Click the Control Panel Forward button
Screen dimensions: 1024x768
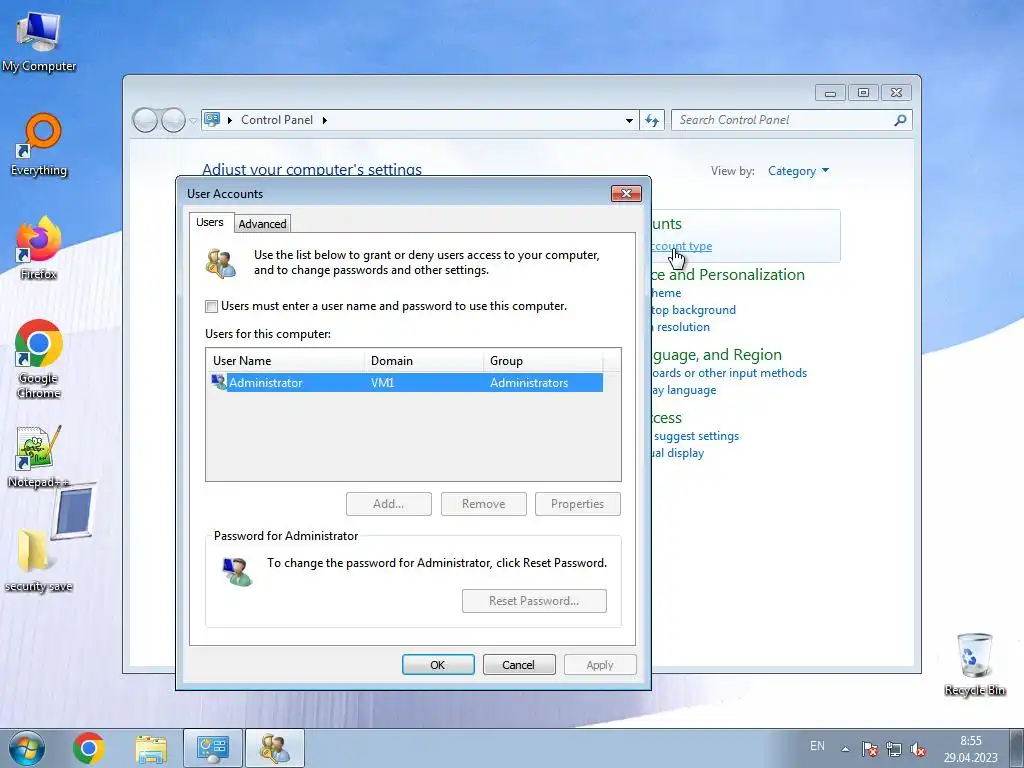[x=173, y=120]
